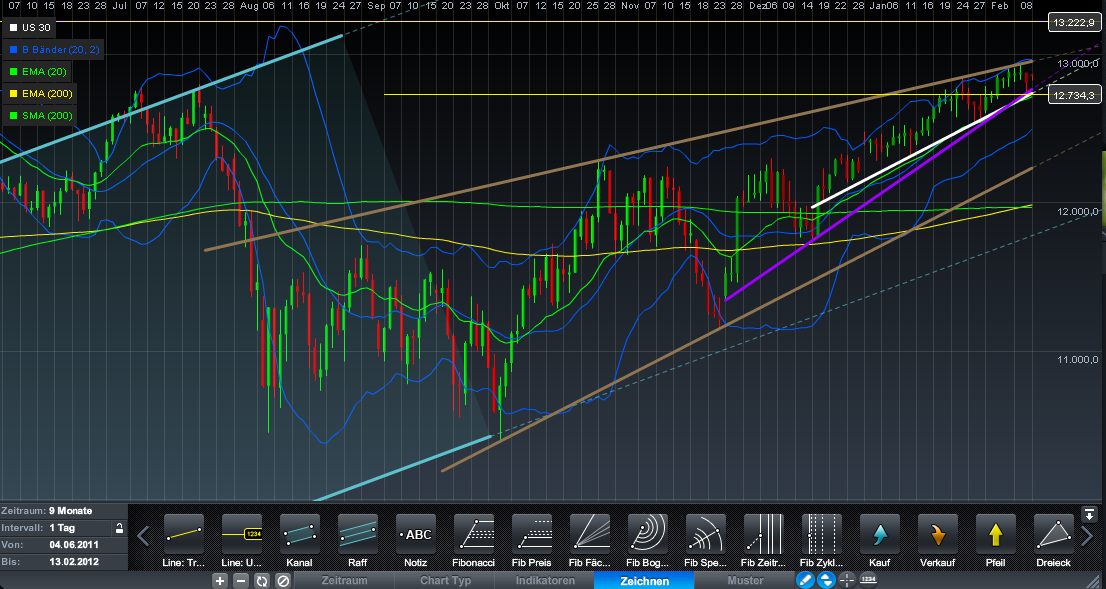This screenshot has height=589, width=1106.
Task: Click the 12.000,0 axis price label
Action: click(1077, 212)
